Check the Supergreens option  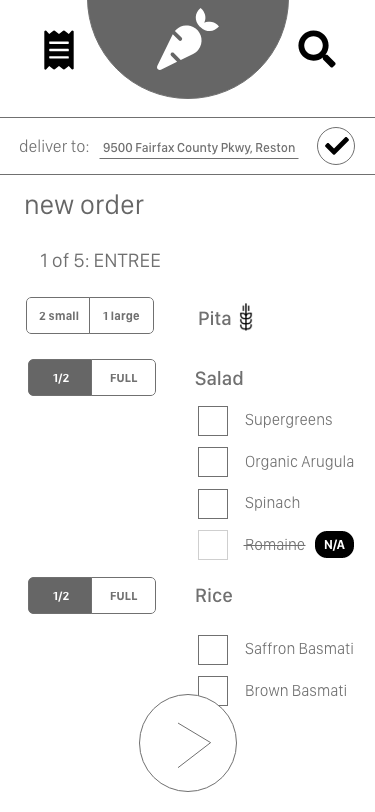click(x=213, y=421)
